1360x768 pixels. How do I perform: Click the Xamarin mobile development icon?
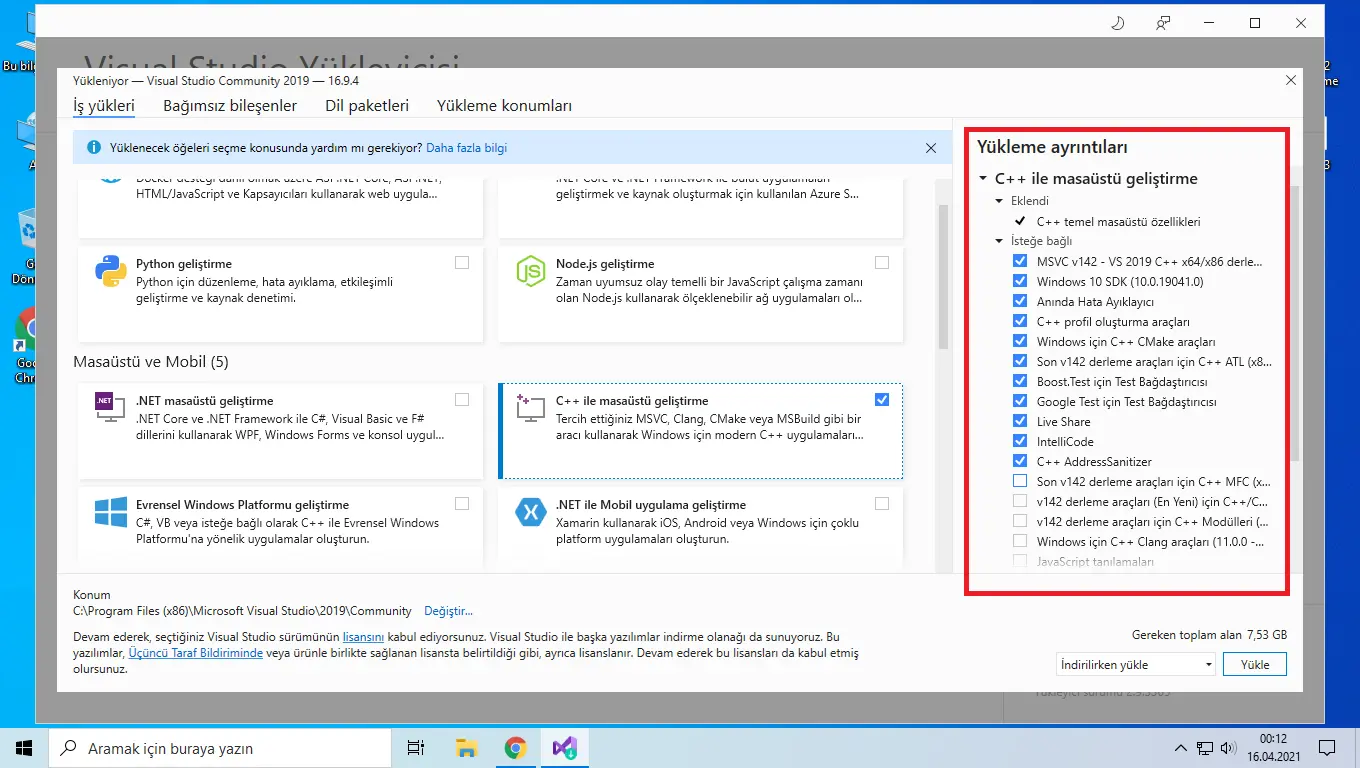530,512
